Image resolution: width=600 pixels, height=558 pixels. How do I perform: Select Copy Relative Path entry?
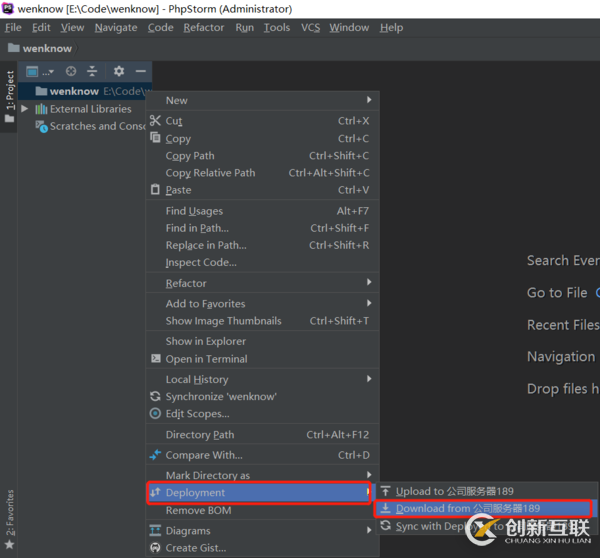262,173
